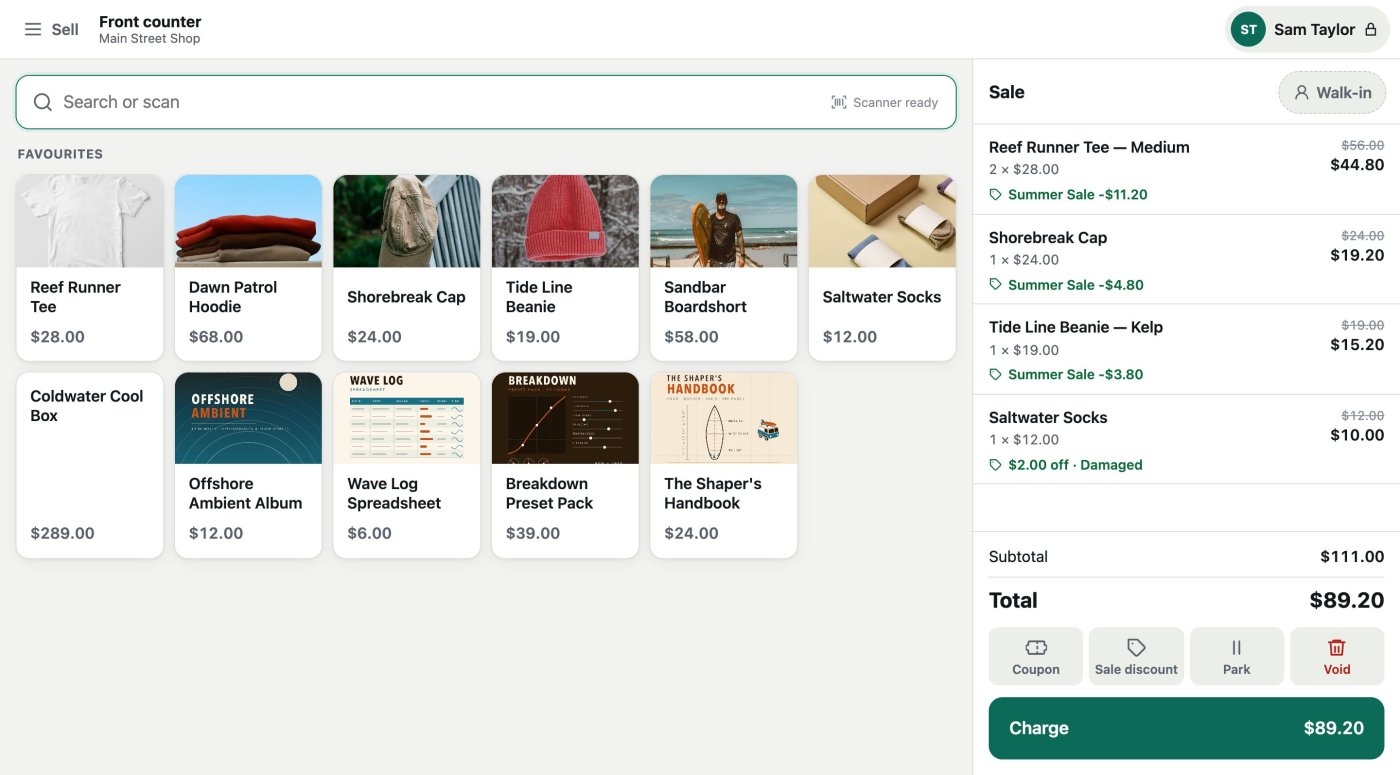Click the Front counter register title
This screenshot has height=775, width=1400.
click(150, 21)
